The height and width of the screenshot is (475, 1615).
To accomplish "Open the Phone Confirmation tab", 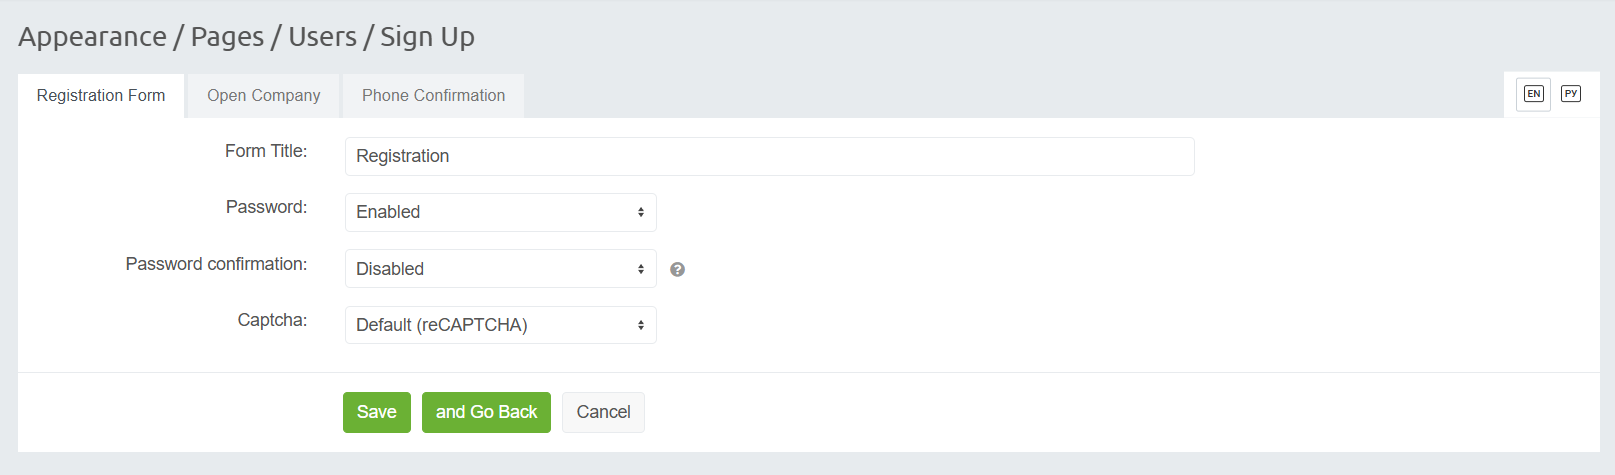I will 433,96.
